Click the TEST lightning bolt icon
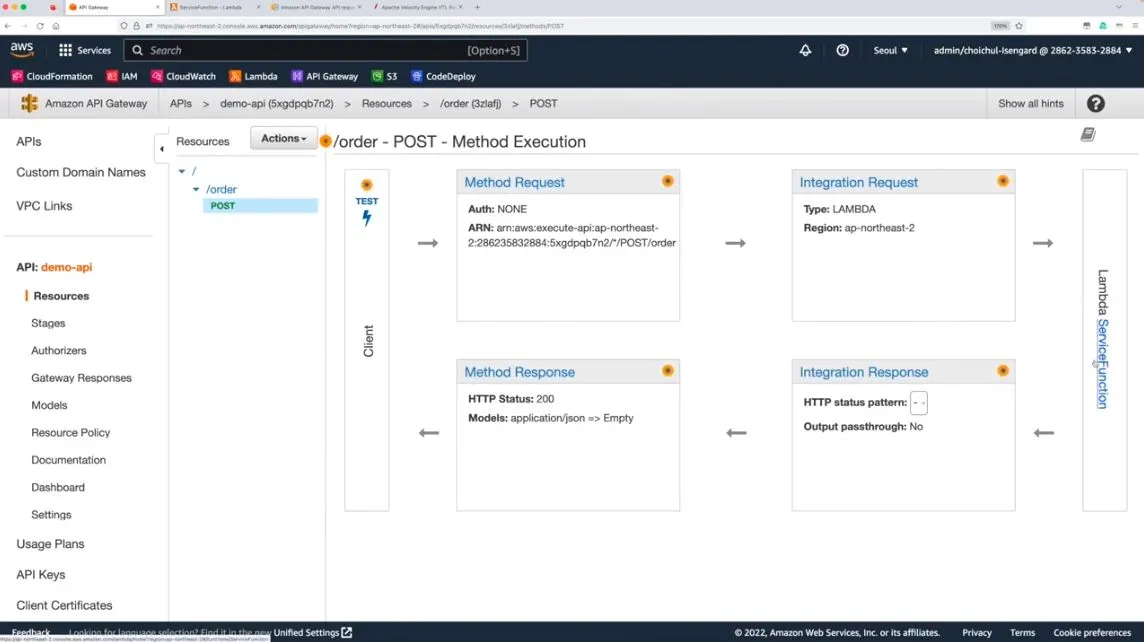1144x642 pixels. tap(367, 218)
